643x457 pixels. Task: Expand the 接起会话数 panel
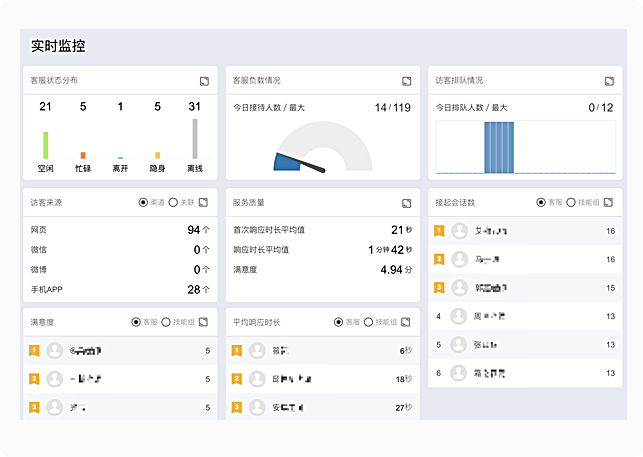tap(609, 202)
